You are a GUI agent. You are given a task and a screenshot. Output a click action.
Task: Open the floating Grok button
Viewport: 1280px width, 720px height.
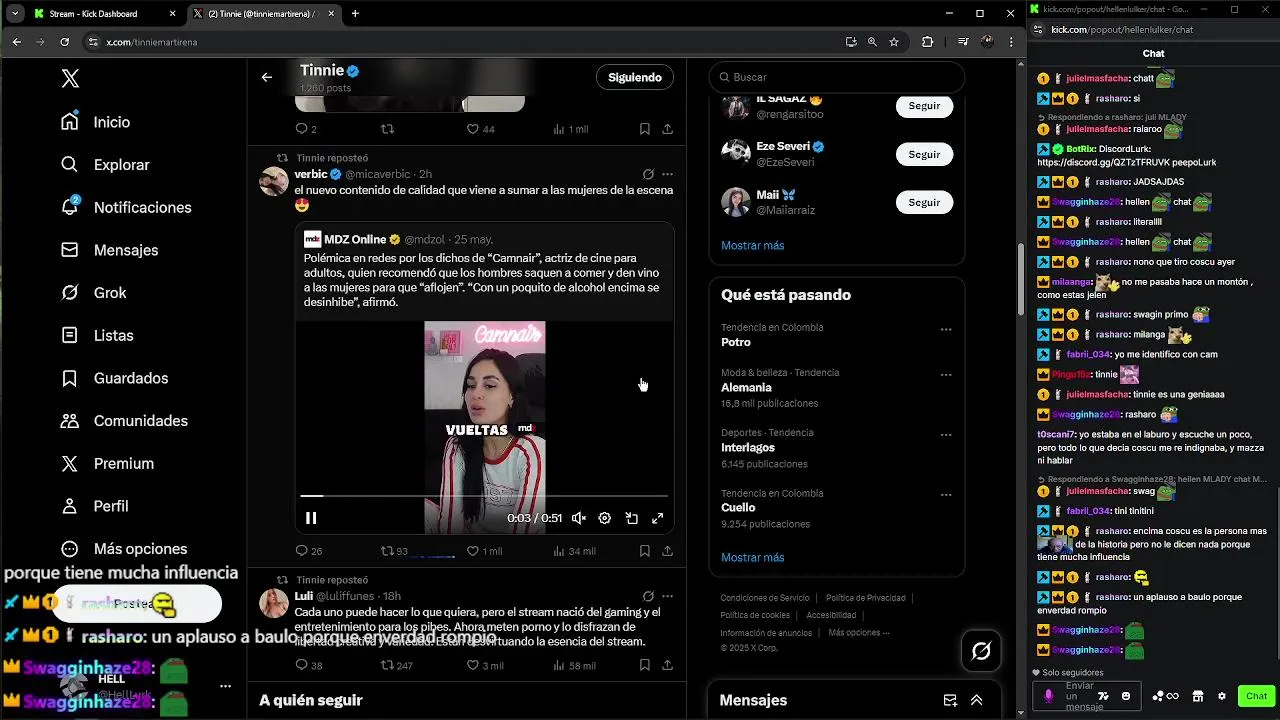click(x=981, y=652)
